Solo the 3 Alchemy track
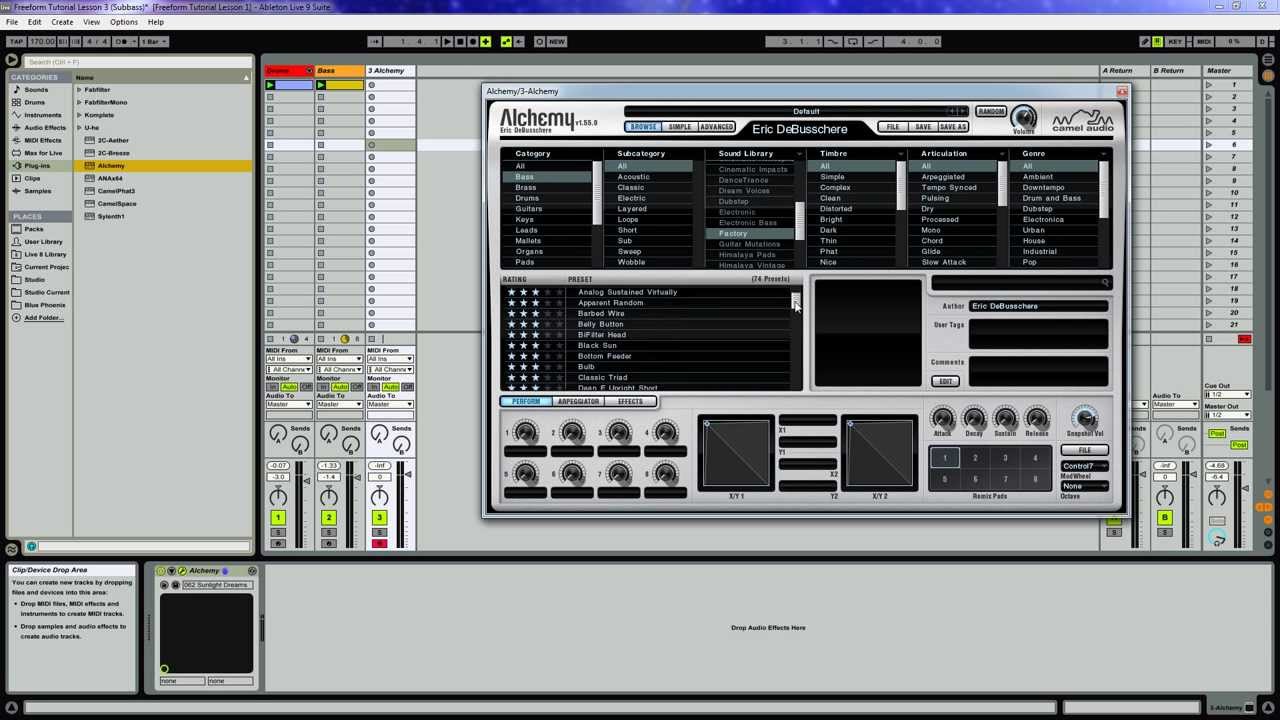Viewport: 1280px width, 720px height. pos(379,532)
